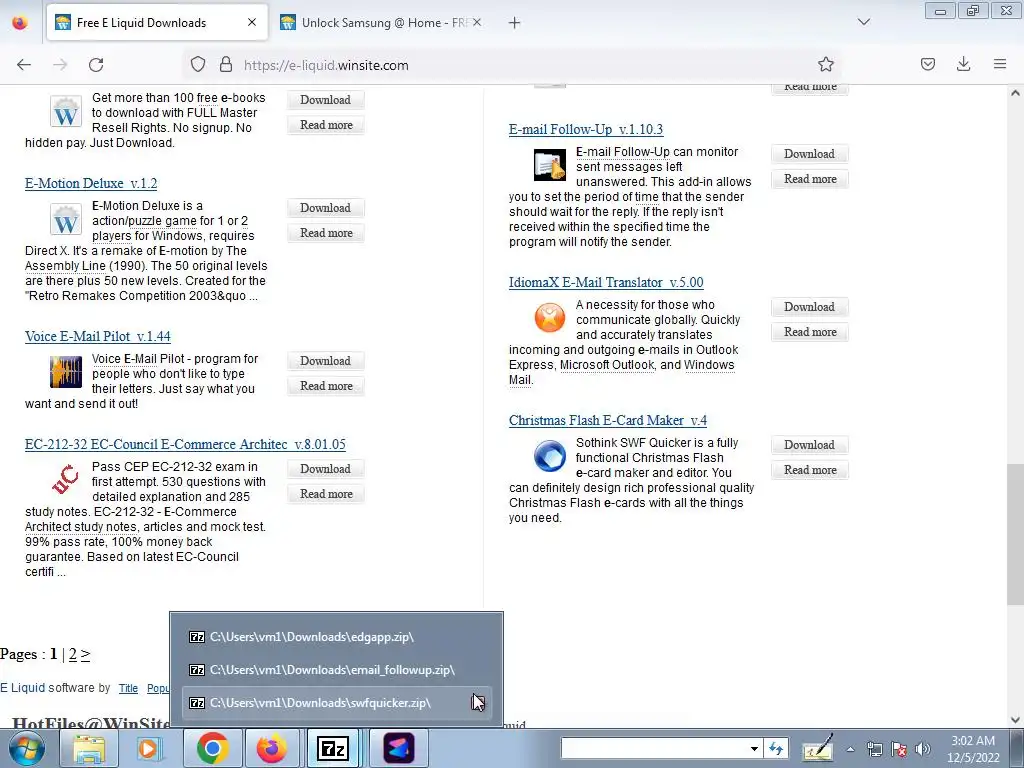Click the taskbar address refresh icon
The width and height of the screenshot is (1024, 768).
pos(776,748)
